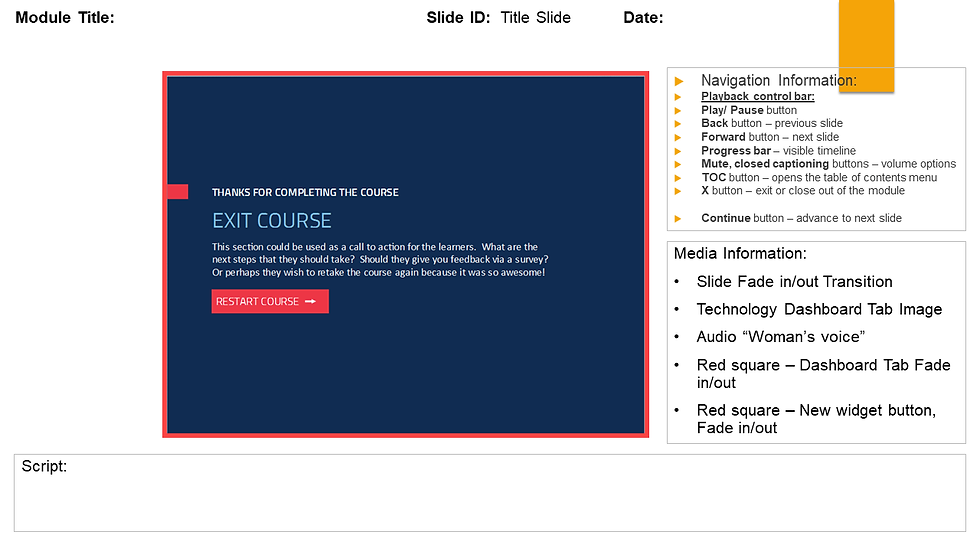Click 'Continue button – advance to next slide'
The image size is (980, 551).
(x=801, y=218)
